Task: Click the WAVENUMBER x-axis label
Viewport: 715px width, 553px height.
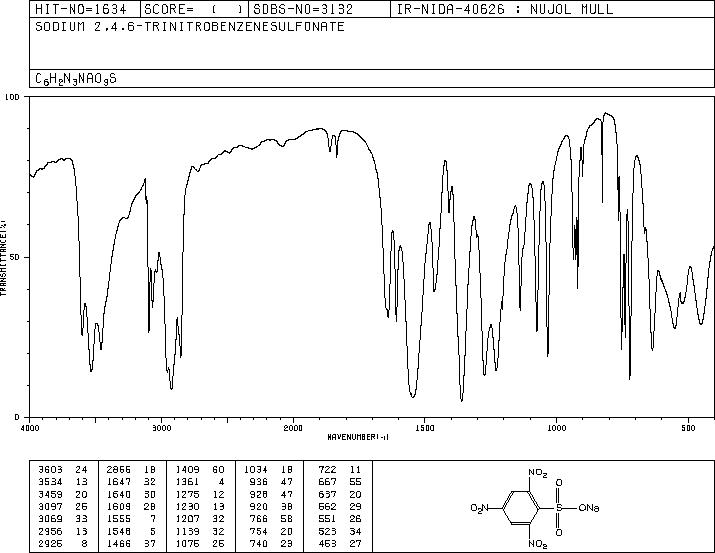Action: [358, 437]
